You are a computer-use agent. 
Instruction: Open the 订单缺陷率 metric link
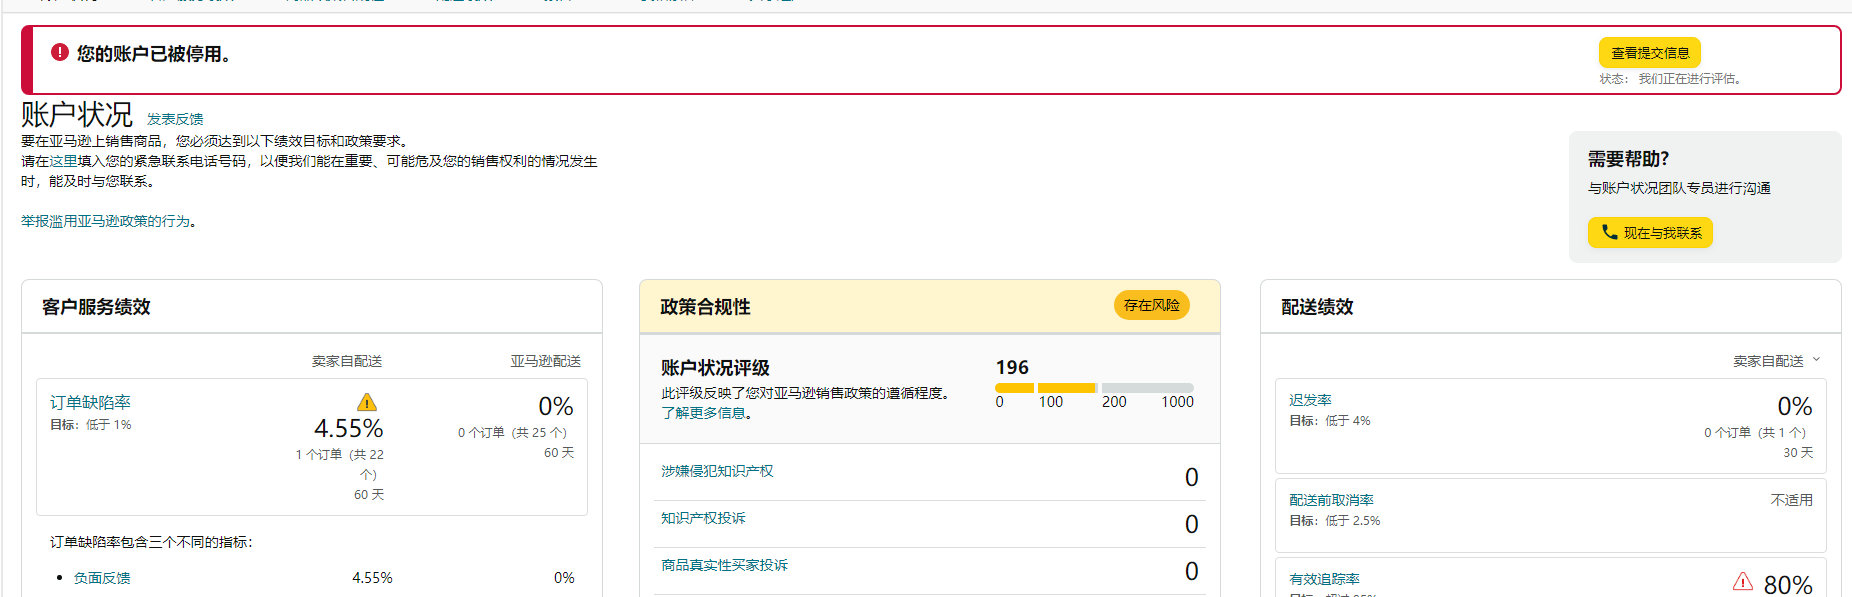(x=90, y=402)
